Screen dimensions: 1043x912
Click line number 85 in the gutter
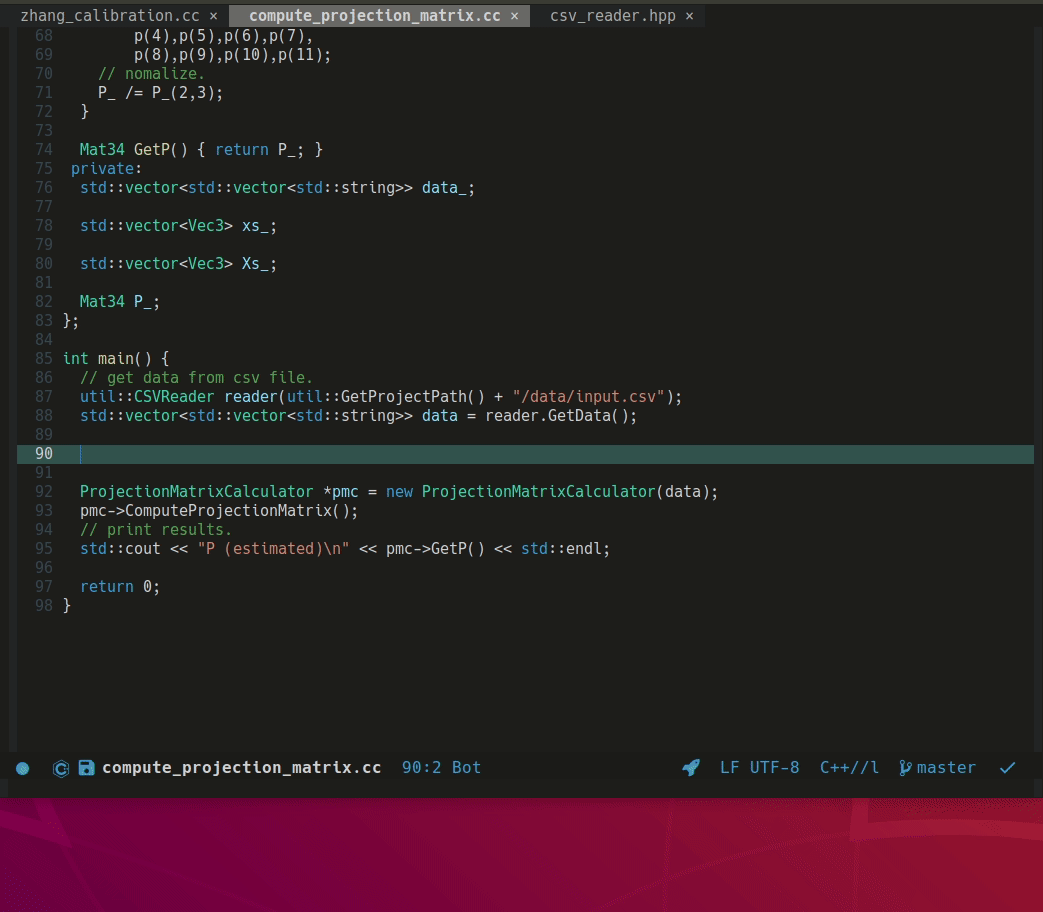coord(44,359)
